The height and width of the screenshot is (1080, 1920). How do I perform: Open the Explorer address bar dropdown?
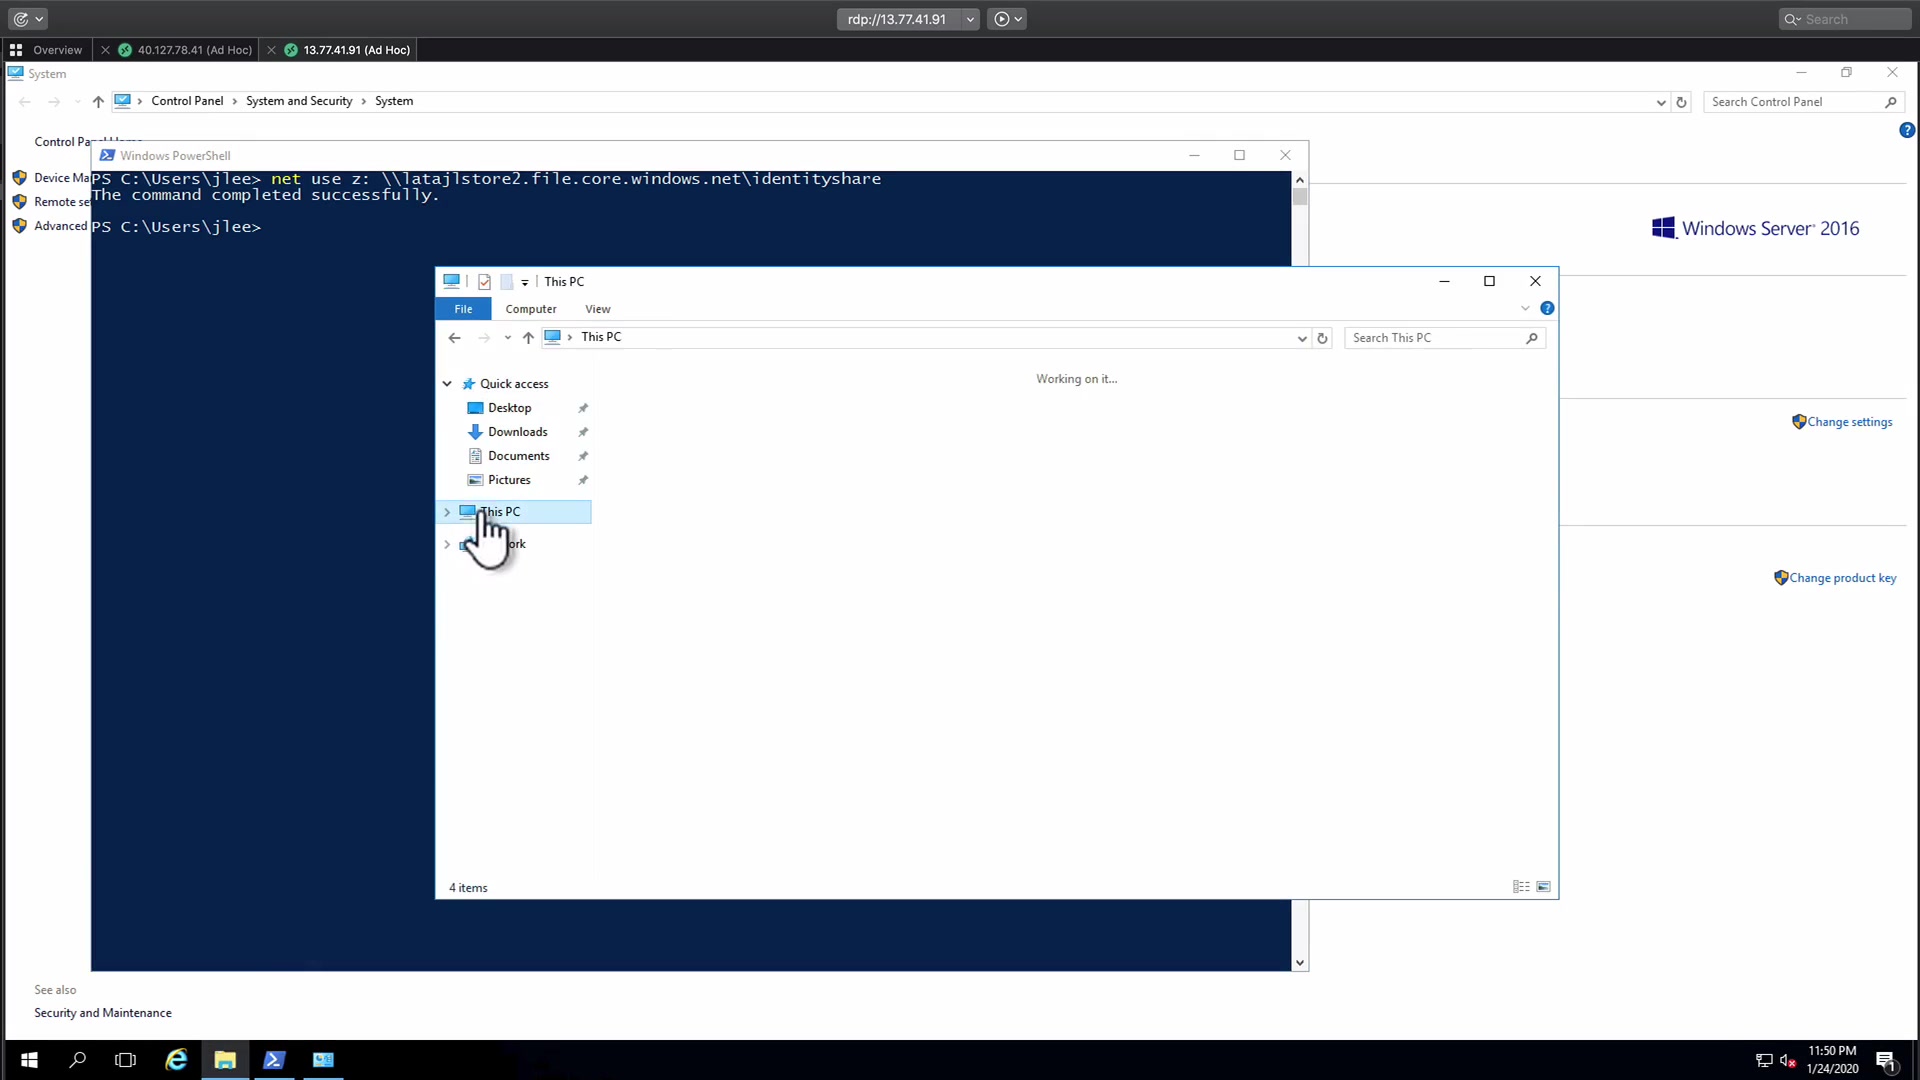1301,338
